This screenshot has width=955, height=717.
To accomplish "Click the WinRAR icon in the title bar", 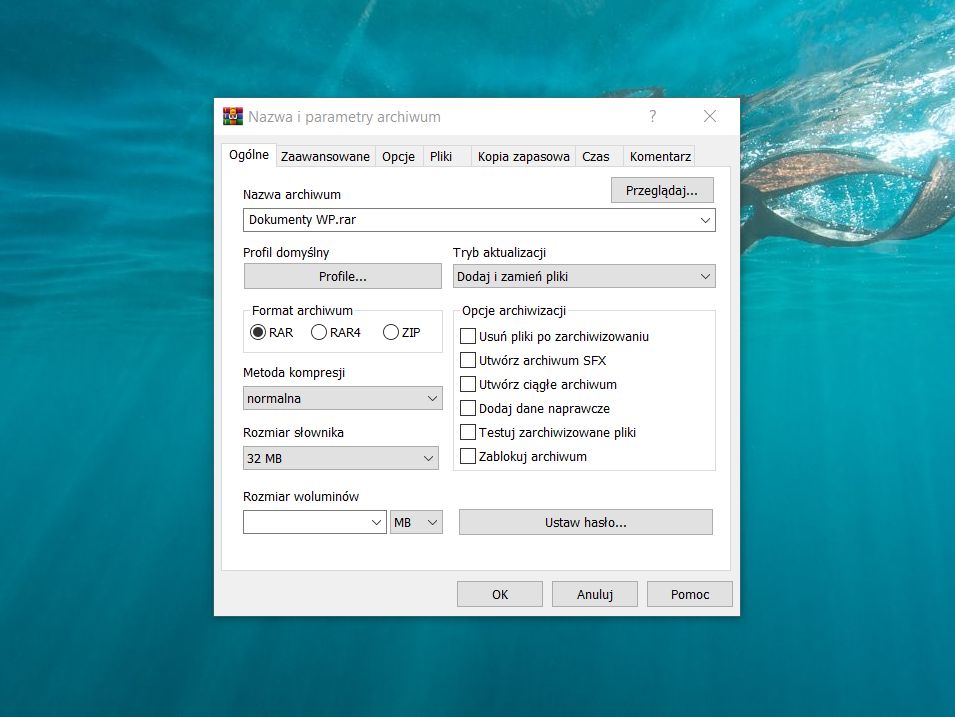I will point(231,115).
